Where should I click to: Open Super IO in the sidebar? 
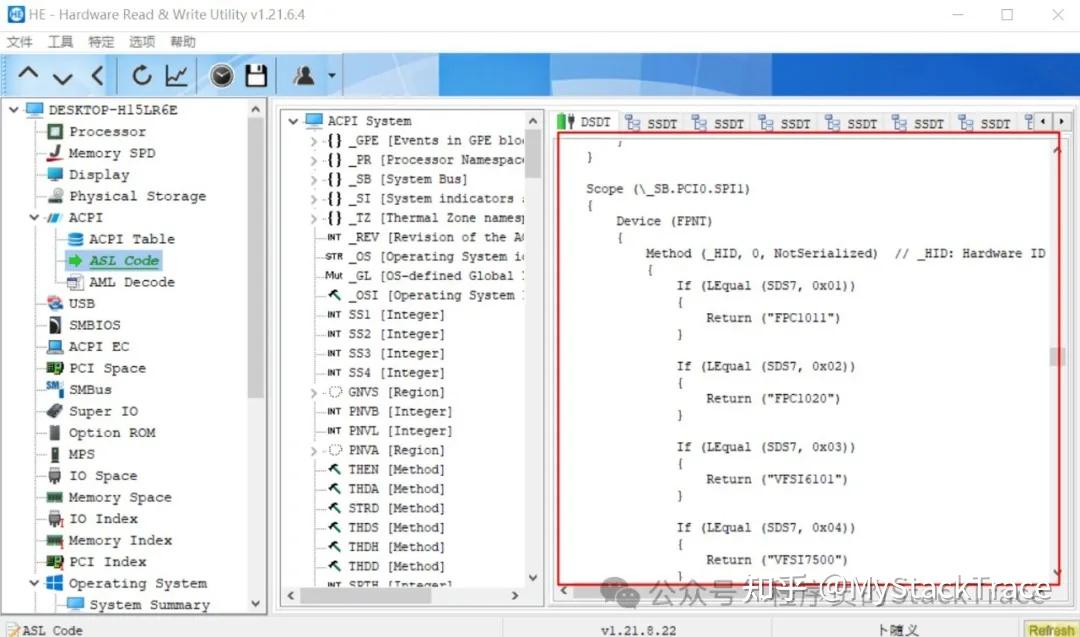coord(103,411)
